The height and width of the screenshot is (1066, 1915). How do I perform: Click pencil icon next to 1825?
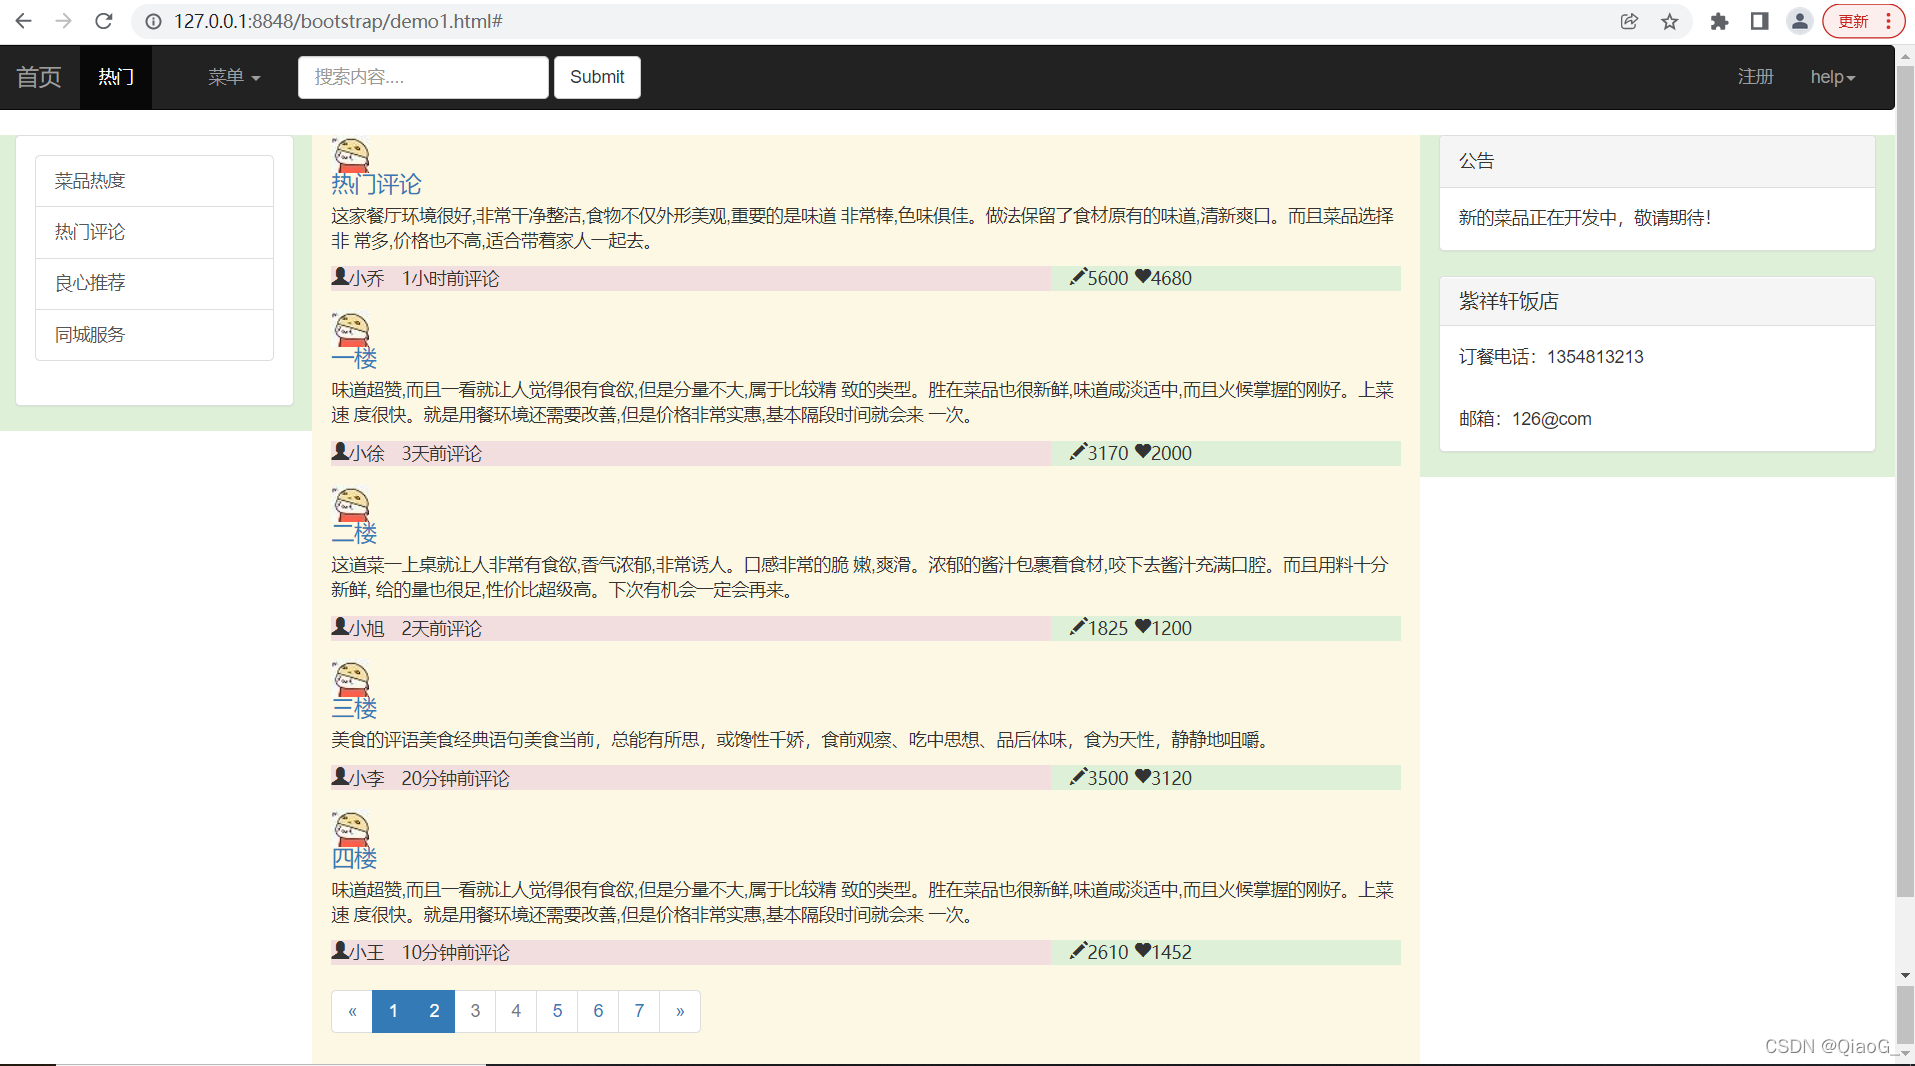(1078, 626)
